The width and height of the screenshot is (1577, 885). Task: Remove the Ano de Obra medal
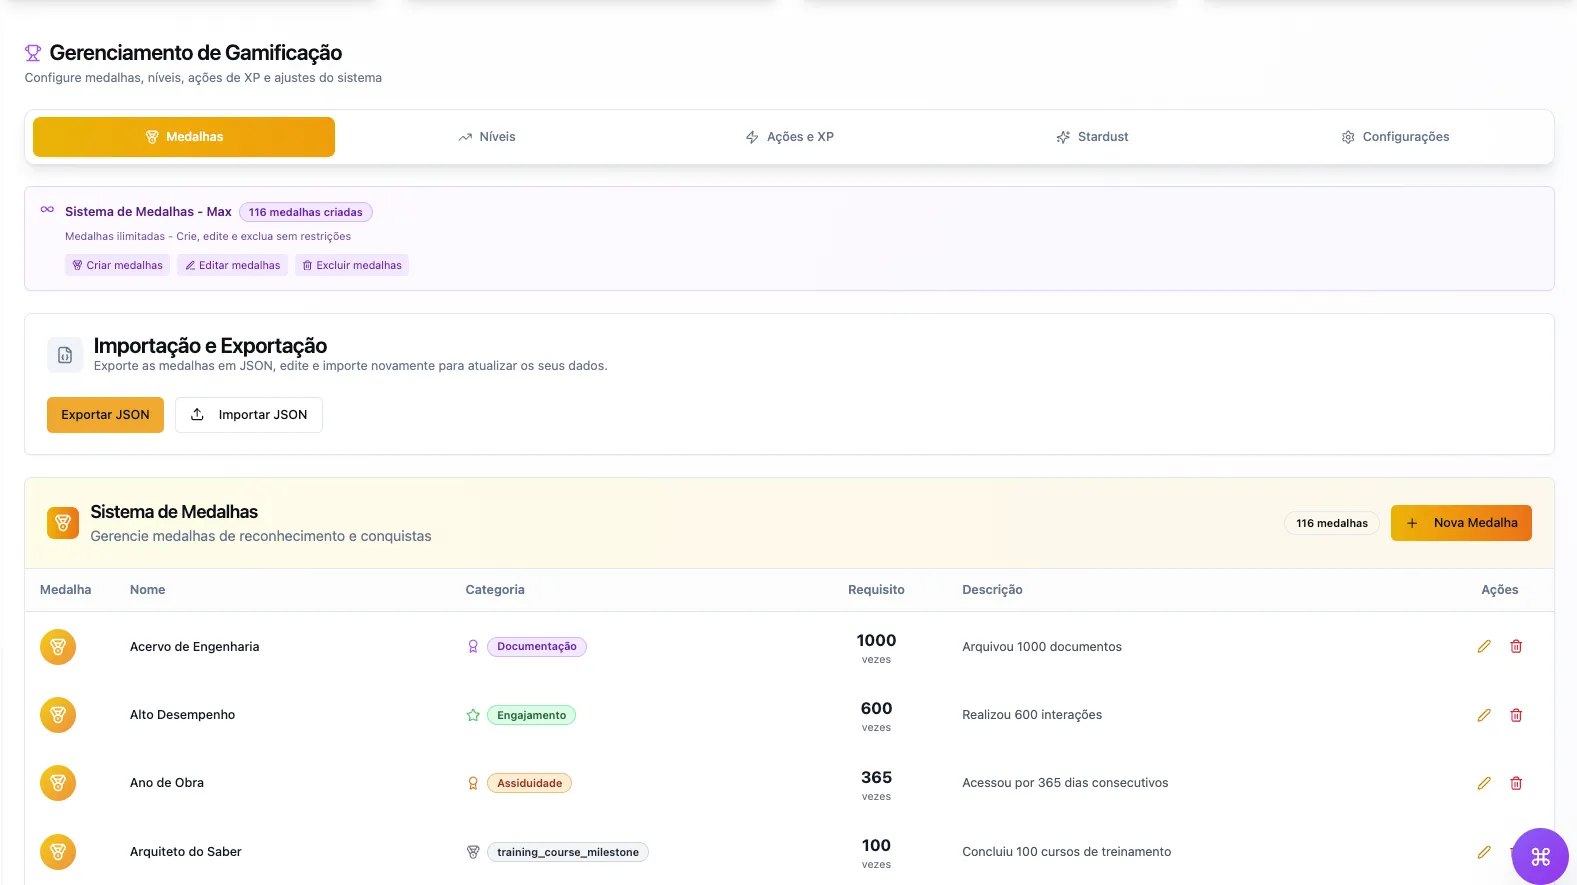point(1516,783)
